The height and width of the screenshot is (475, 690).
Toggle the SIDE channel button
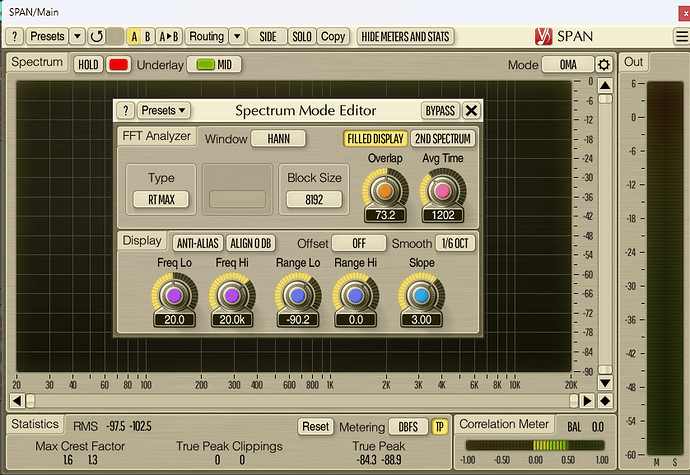[x=268, y=37]
